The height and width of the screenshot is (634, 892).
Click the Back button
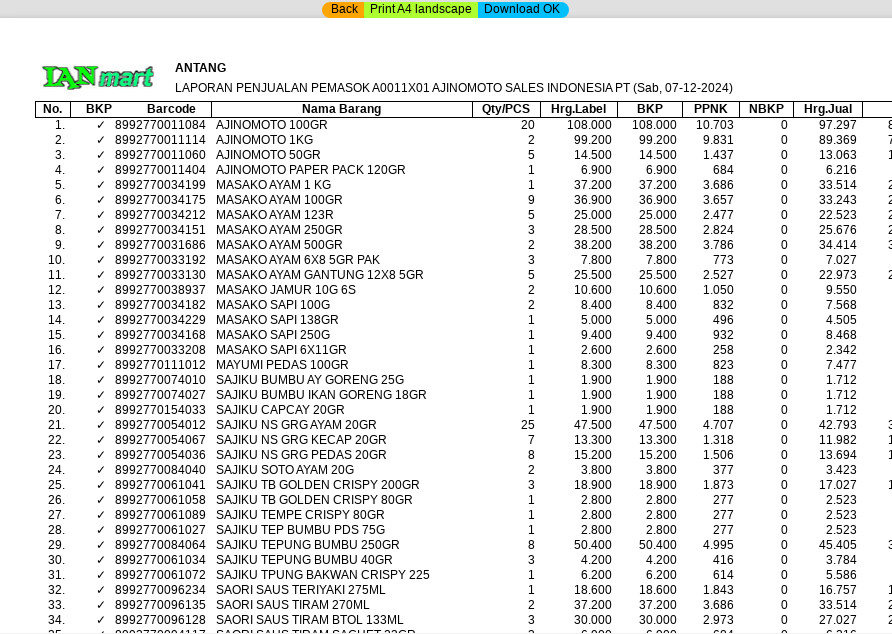tap(343, 9)
